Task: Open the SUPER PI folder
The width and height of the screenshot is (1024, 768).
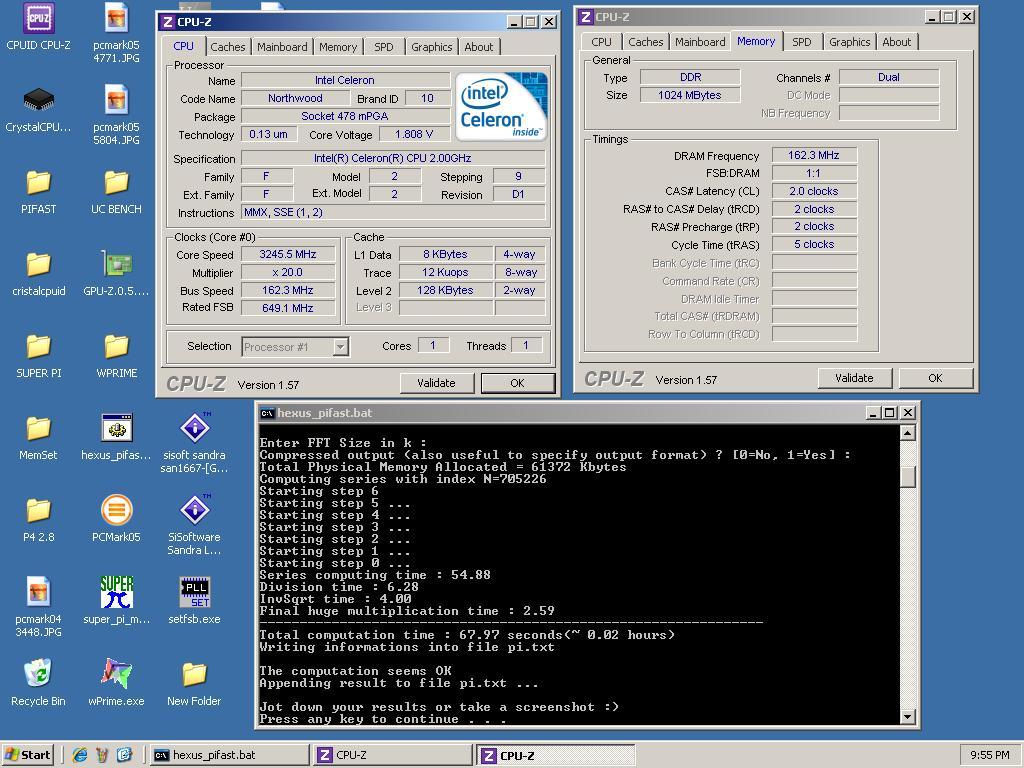Action: point(39,355)
